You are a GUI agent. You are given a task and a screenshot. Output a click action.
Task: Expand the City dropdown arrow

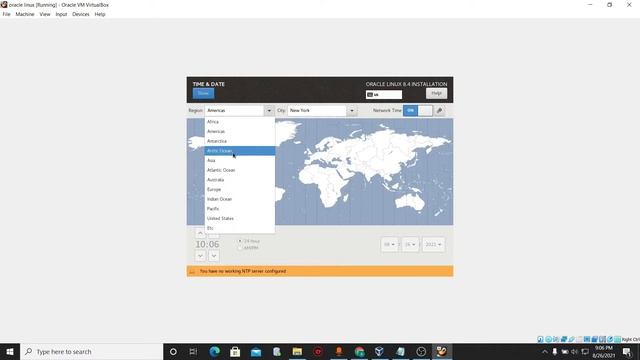pyautogui.click(x=351, y=111)
